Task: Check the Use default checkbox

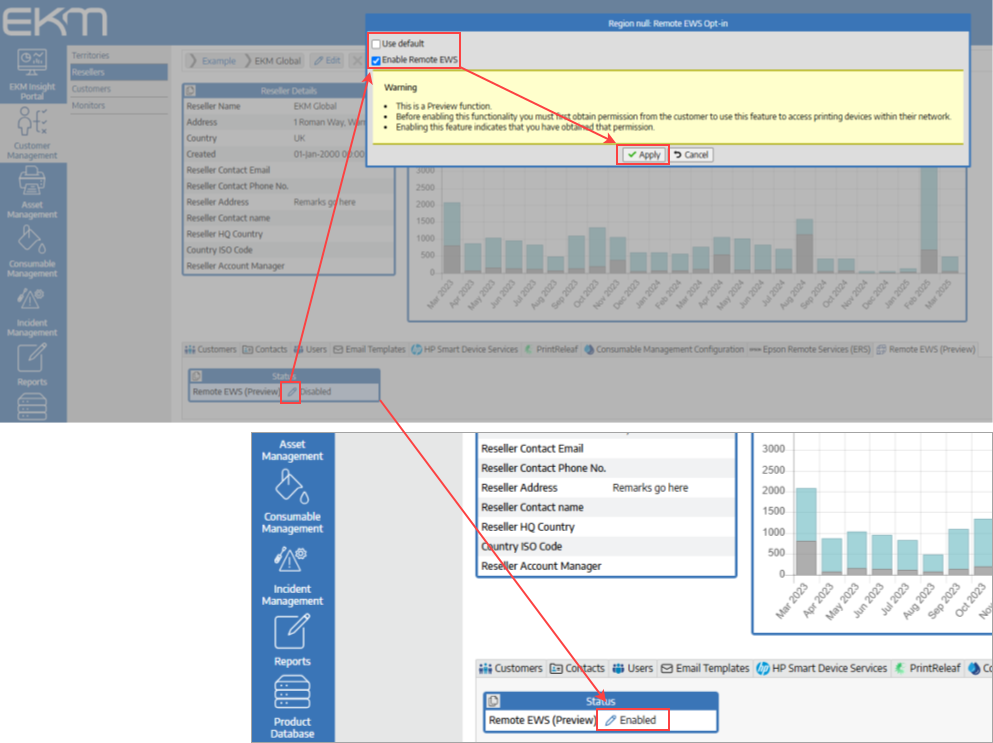Action: point(376,44)
